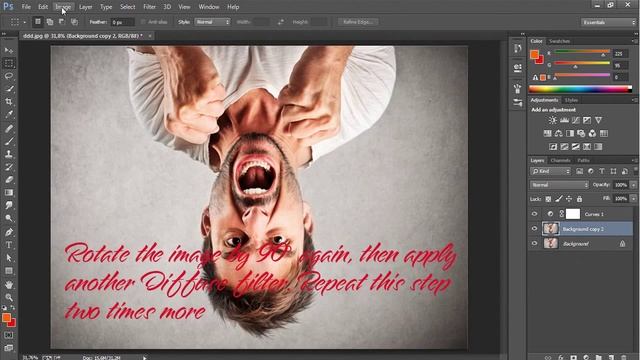
Task: Select the Crop tool
Action: [x=9, y=102]
